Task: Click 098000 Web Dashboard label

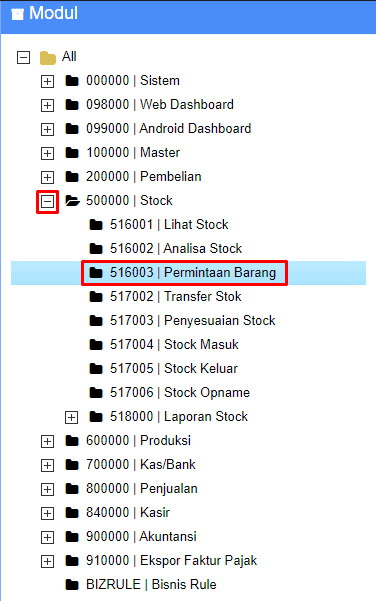Action: coord(160,105)
